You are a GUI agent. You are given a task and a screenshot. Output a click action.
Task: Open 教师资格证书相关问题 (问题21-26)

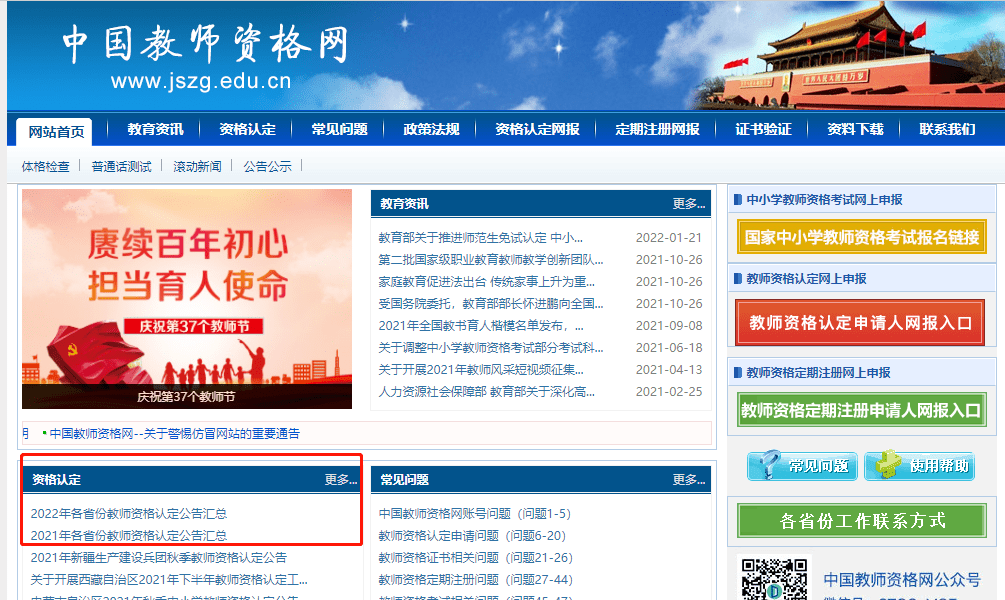475,558
